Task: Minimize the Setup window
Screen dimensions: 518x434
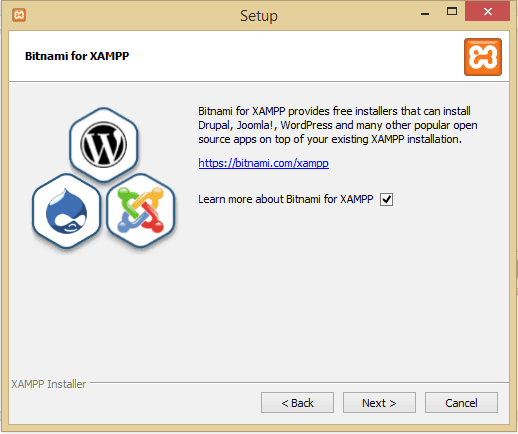Action: (425, 13)
